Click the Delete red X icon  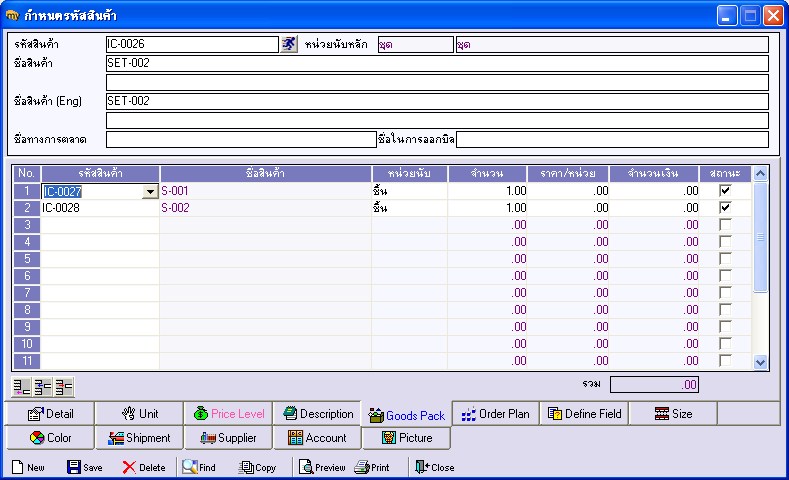129,467
